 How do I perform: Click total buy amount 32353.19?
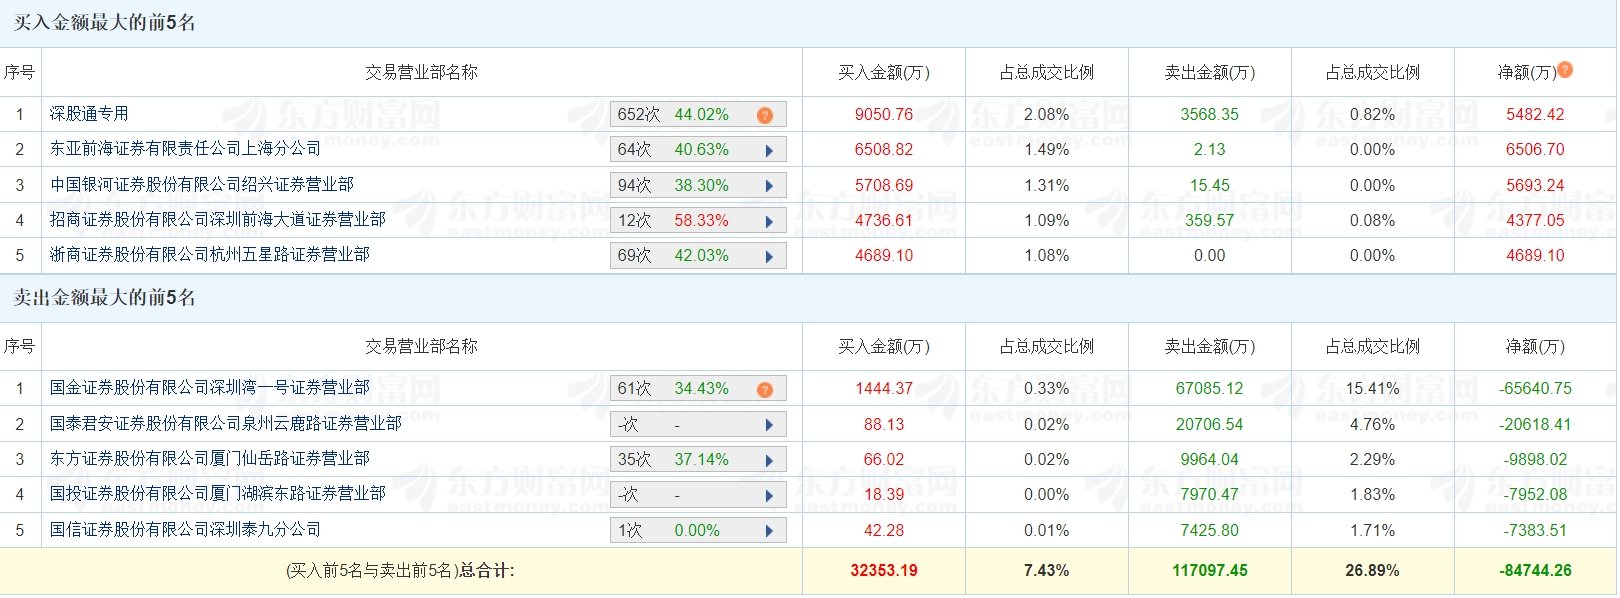tap(884, 570)
